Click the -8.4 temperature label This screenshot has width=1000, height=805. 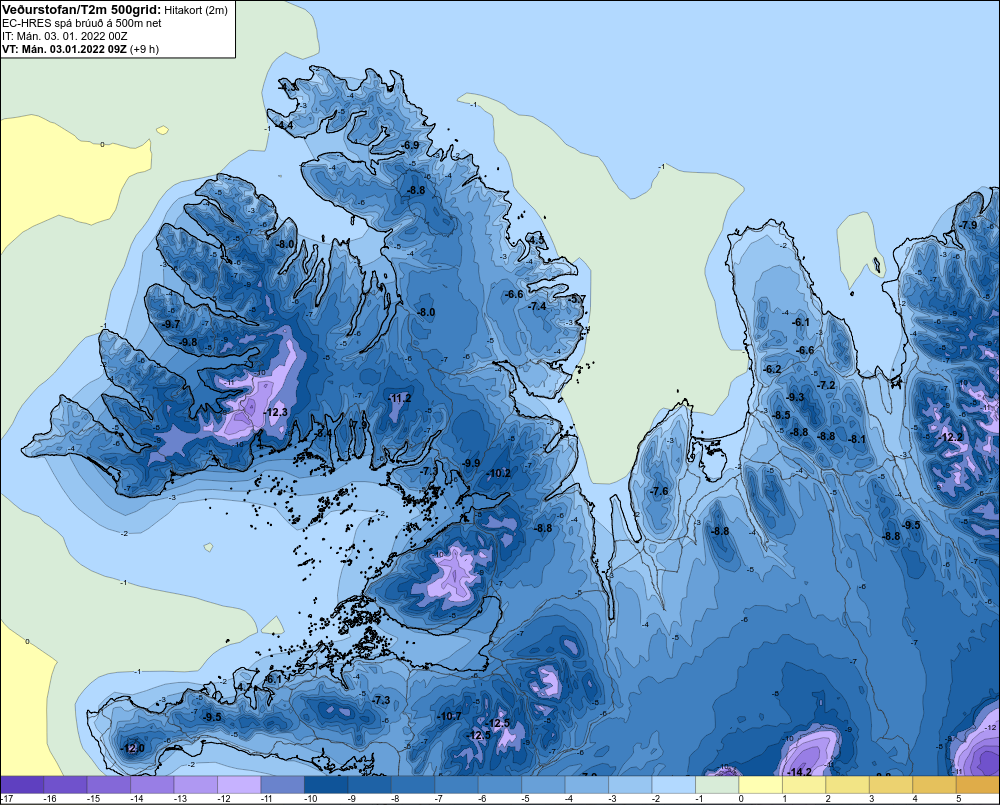323,434
